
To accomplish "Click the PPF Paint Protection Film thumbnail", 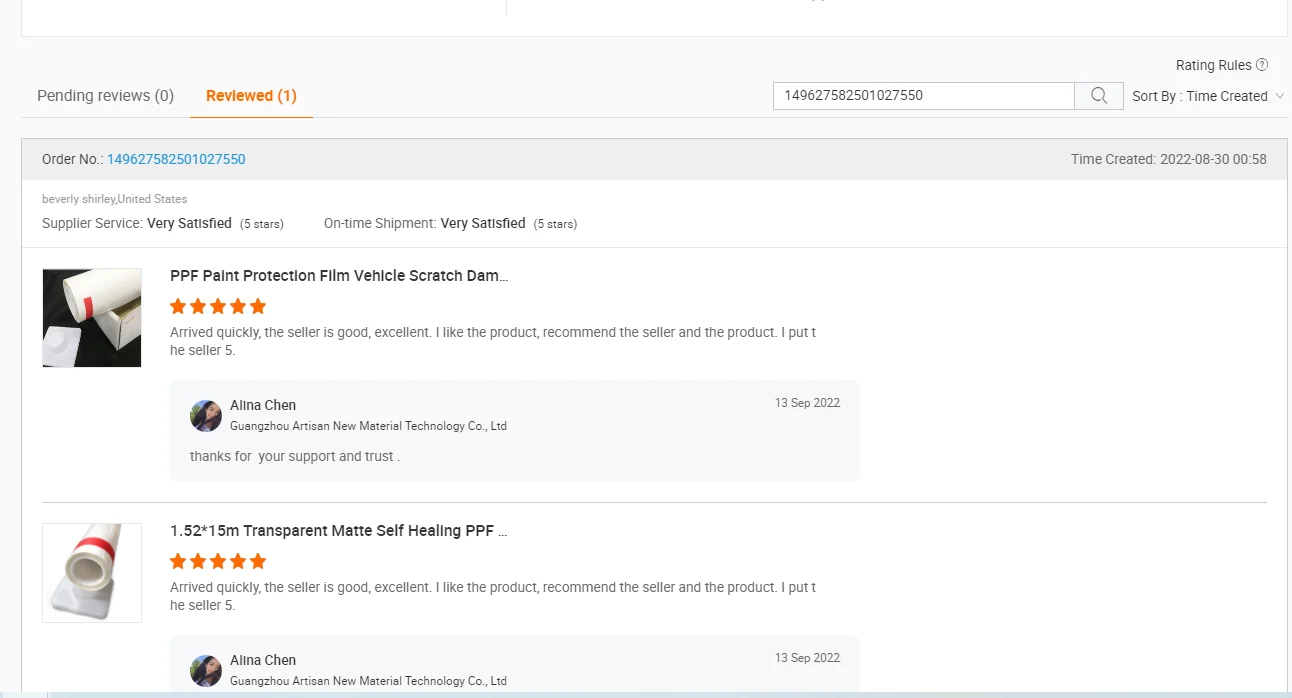I will [92, 317].
